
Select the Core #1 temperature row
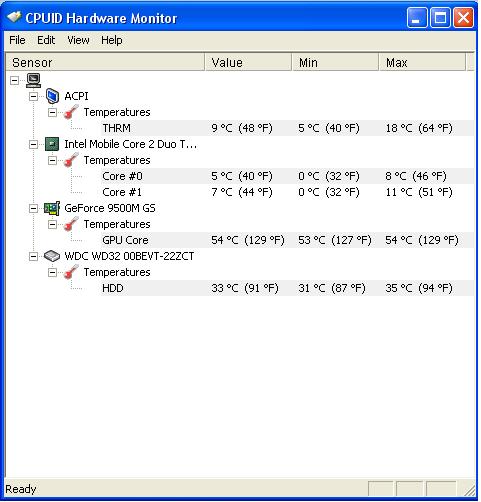click(287, 192)
